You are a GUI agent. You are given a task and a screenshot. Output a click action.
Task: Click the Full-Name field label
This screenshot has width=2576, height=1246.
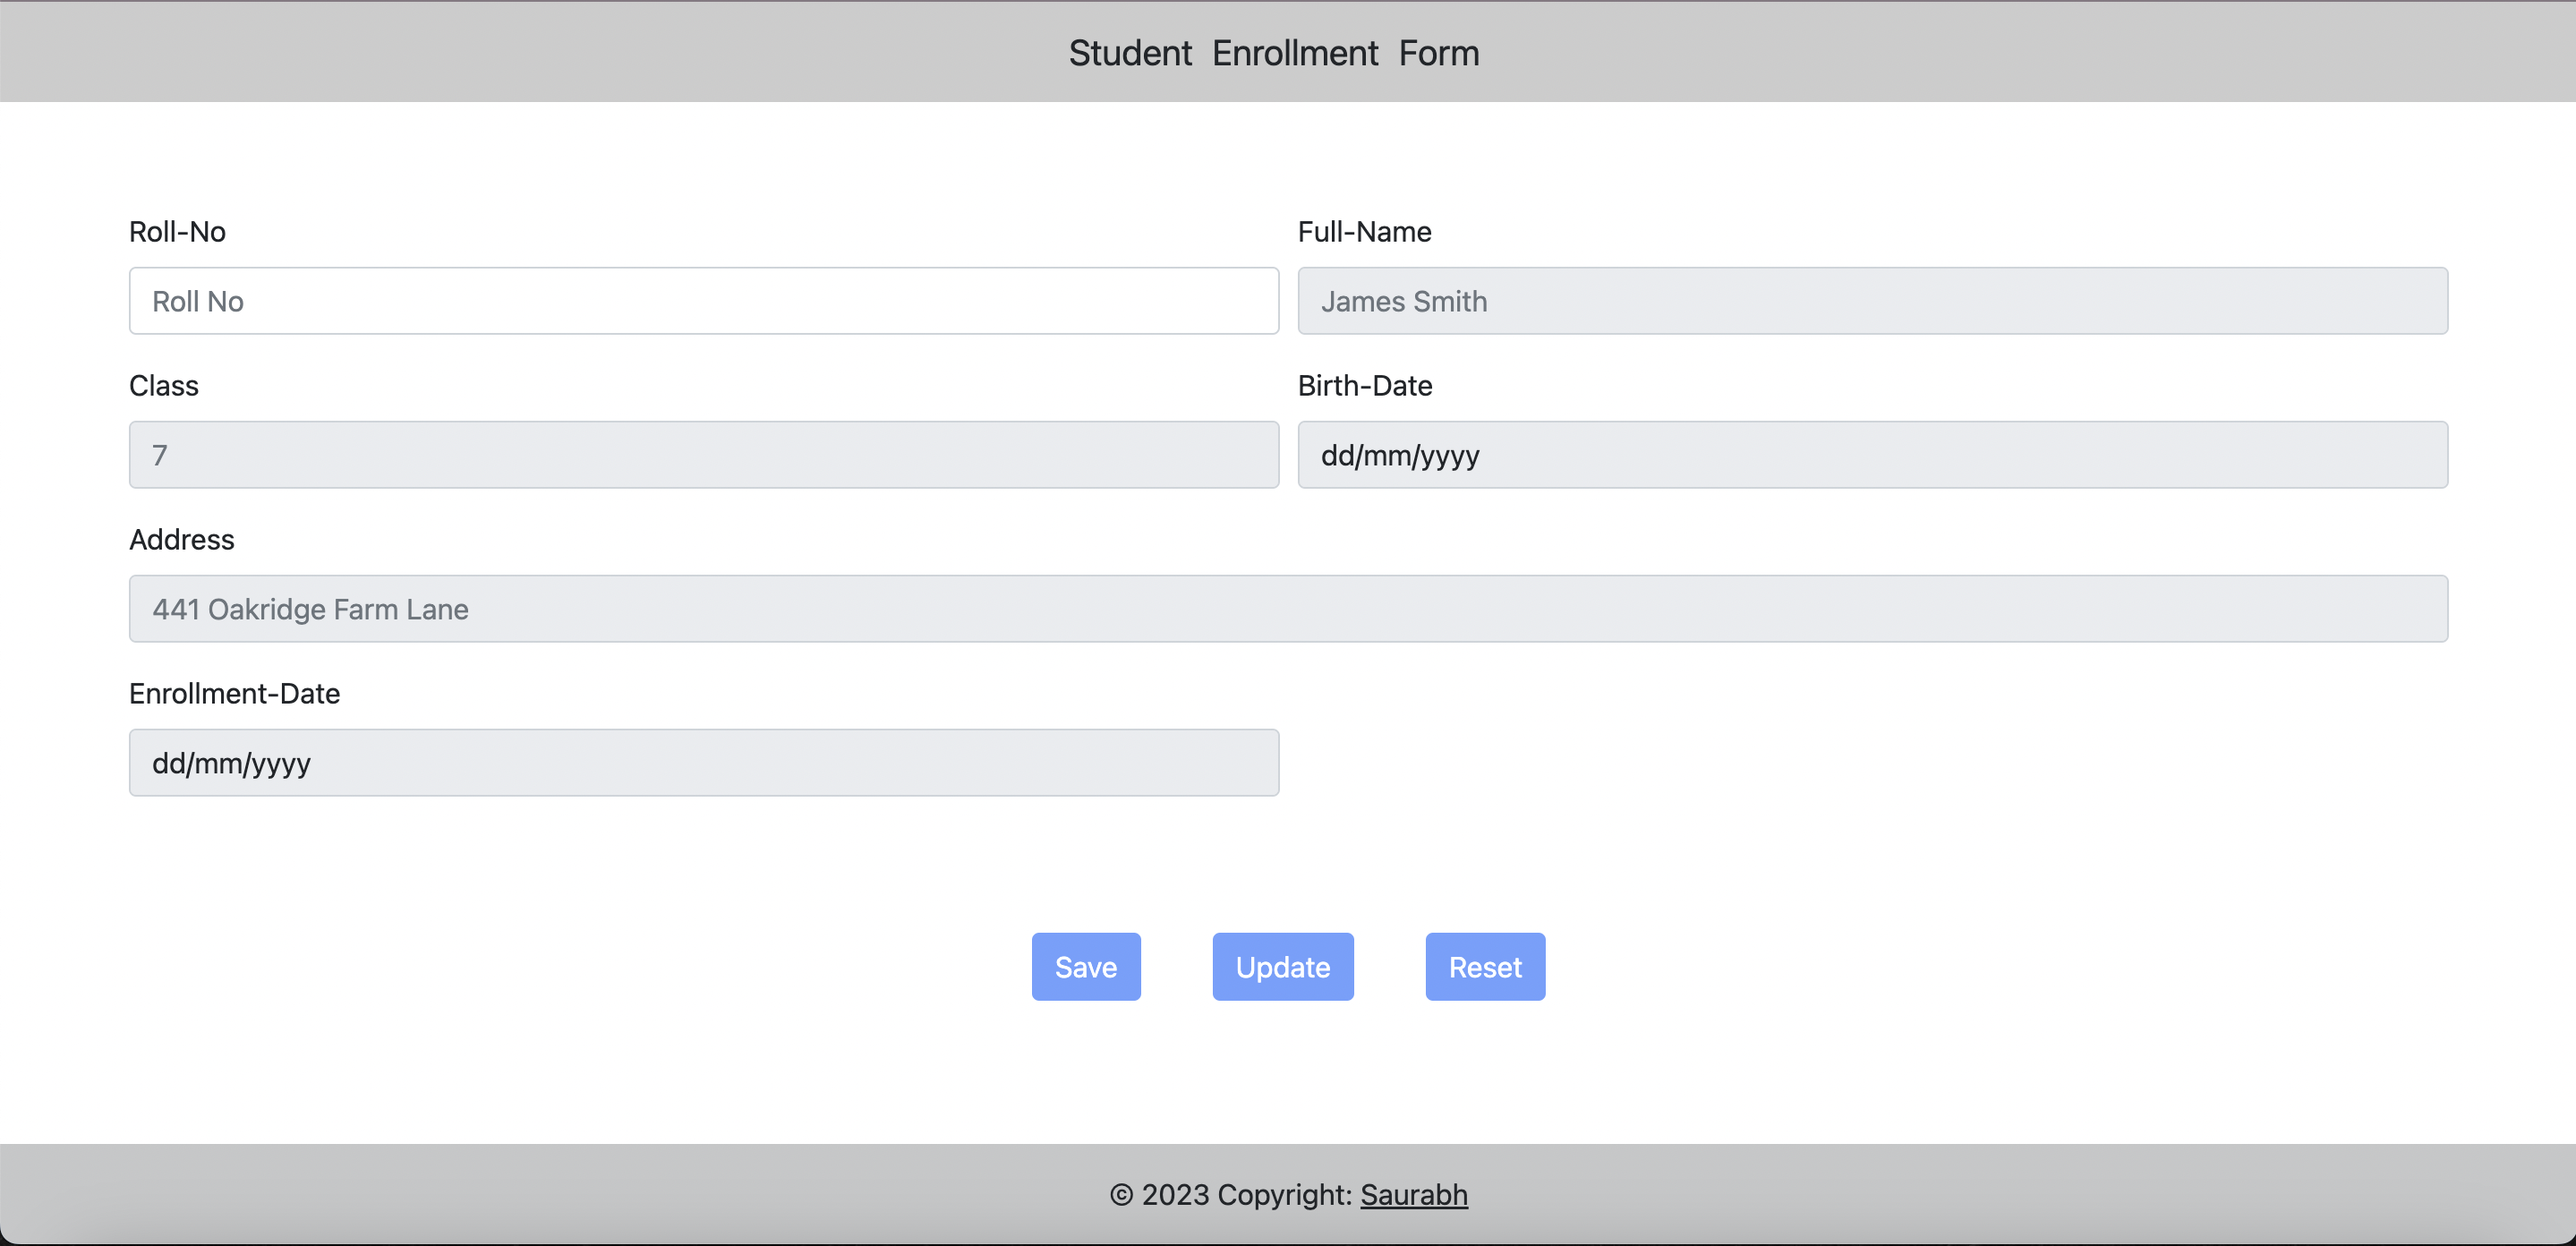1364,231
